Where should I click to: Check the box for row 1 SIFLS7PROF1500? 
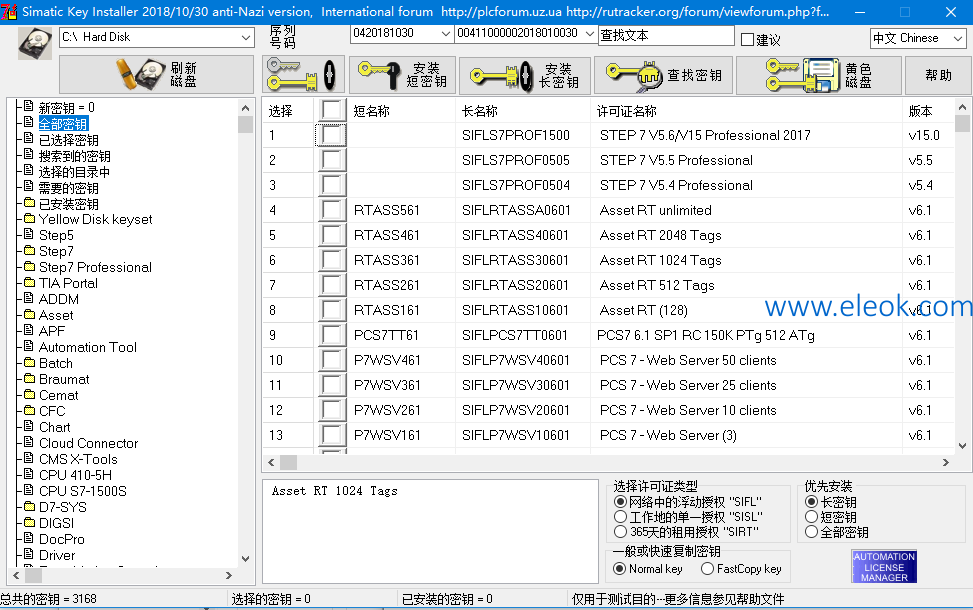click(x=332, y=135)
